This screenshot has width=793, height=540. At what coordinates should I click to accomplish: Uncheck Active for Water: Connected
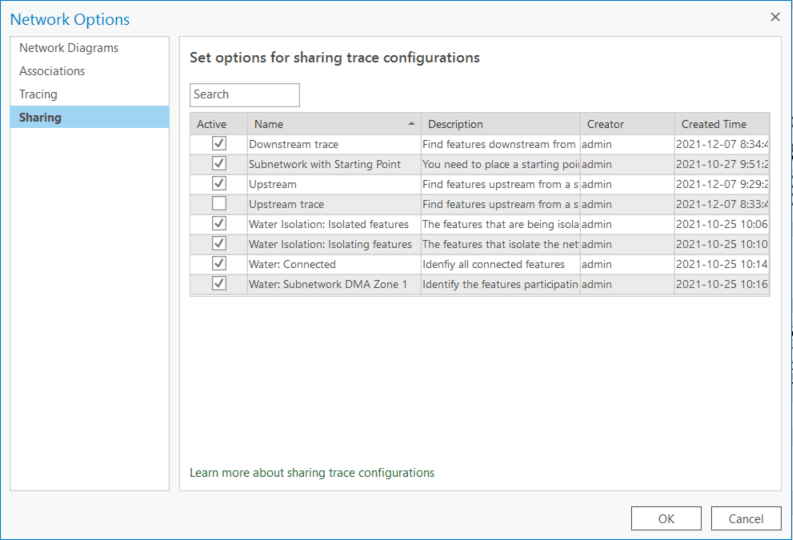click(x=219, y=263)
